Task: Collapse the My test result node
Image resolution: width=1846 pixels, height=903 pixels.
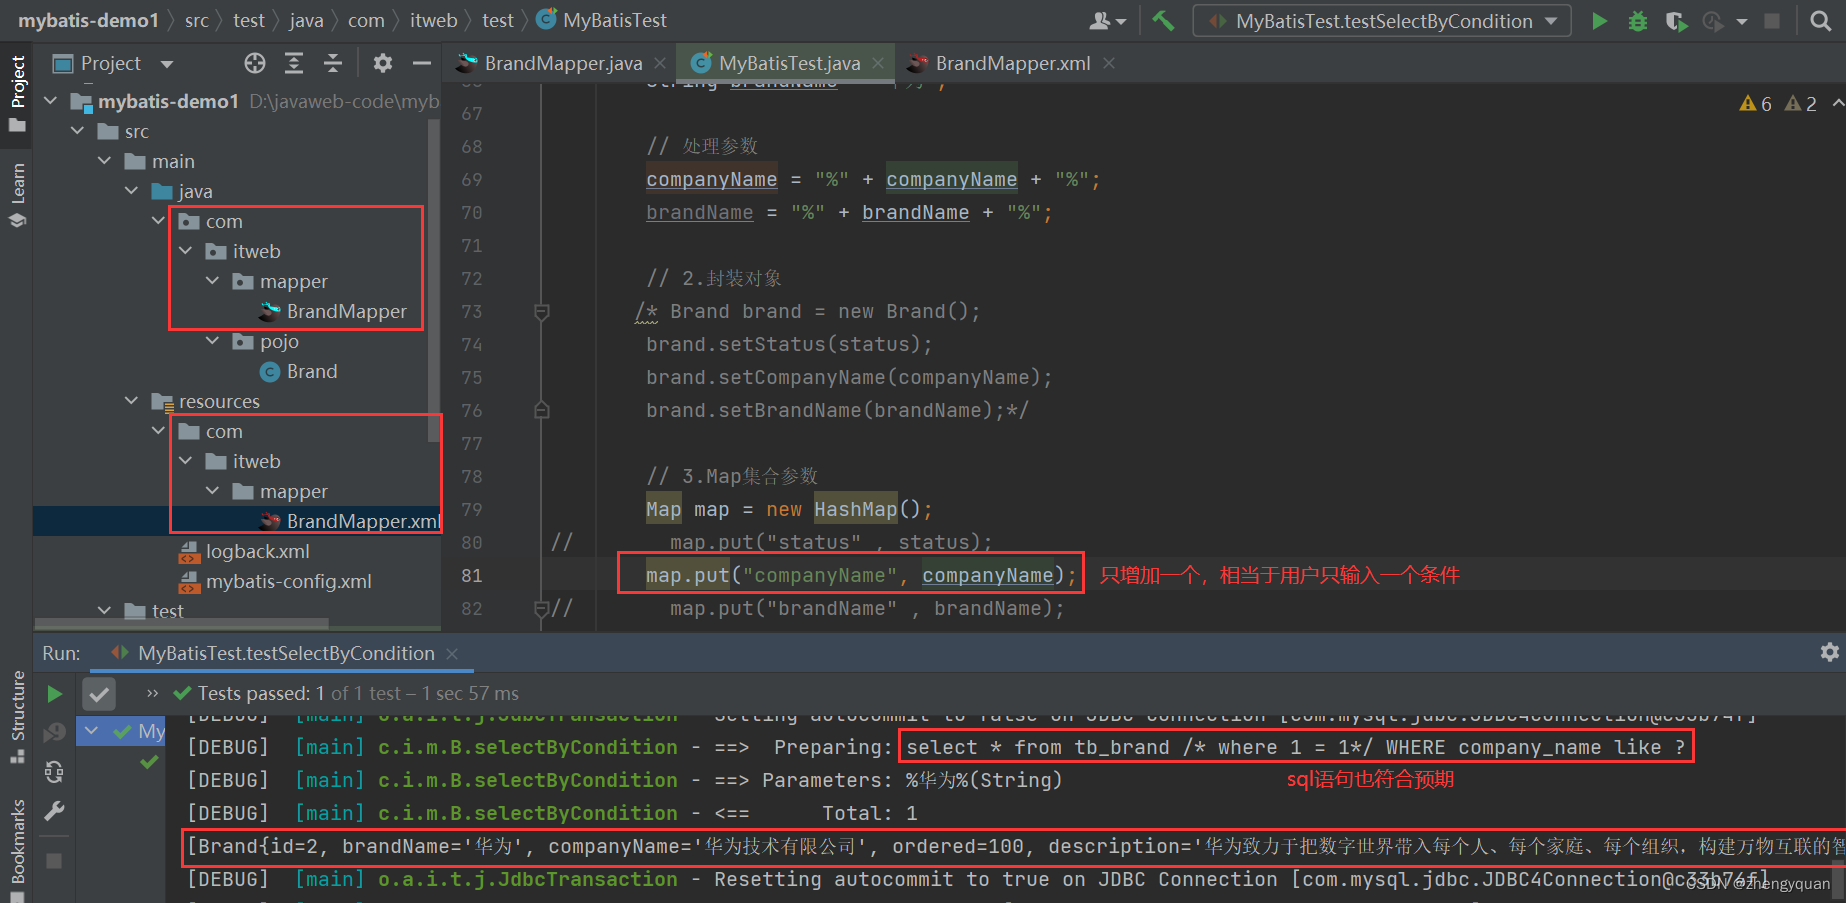Action: click(x=91, y=731)
